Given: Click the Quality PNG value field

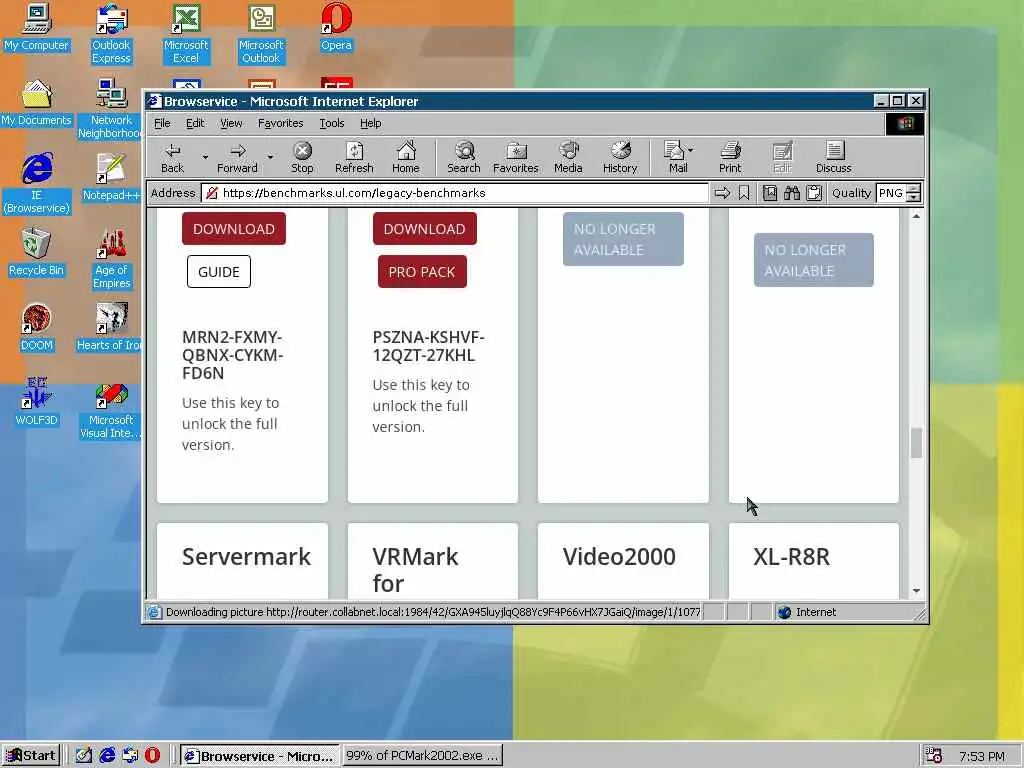Looking at the screenshot, I should [891, 193].
